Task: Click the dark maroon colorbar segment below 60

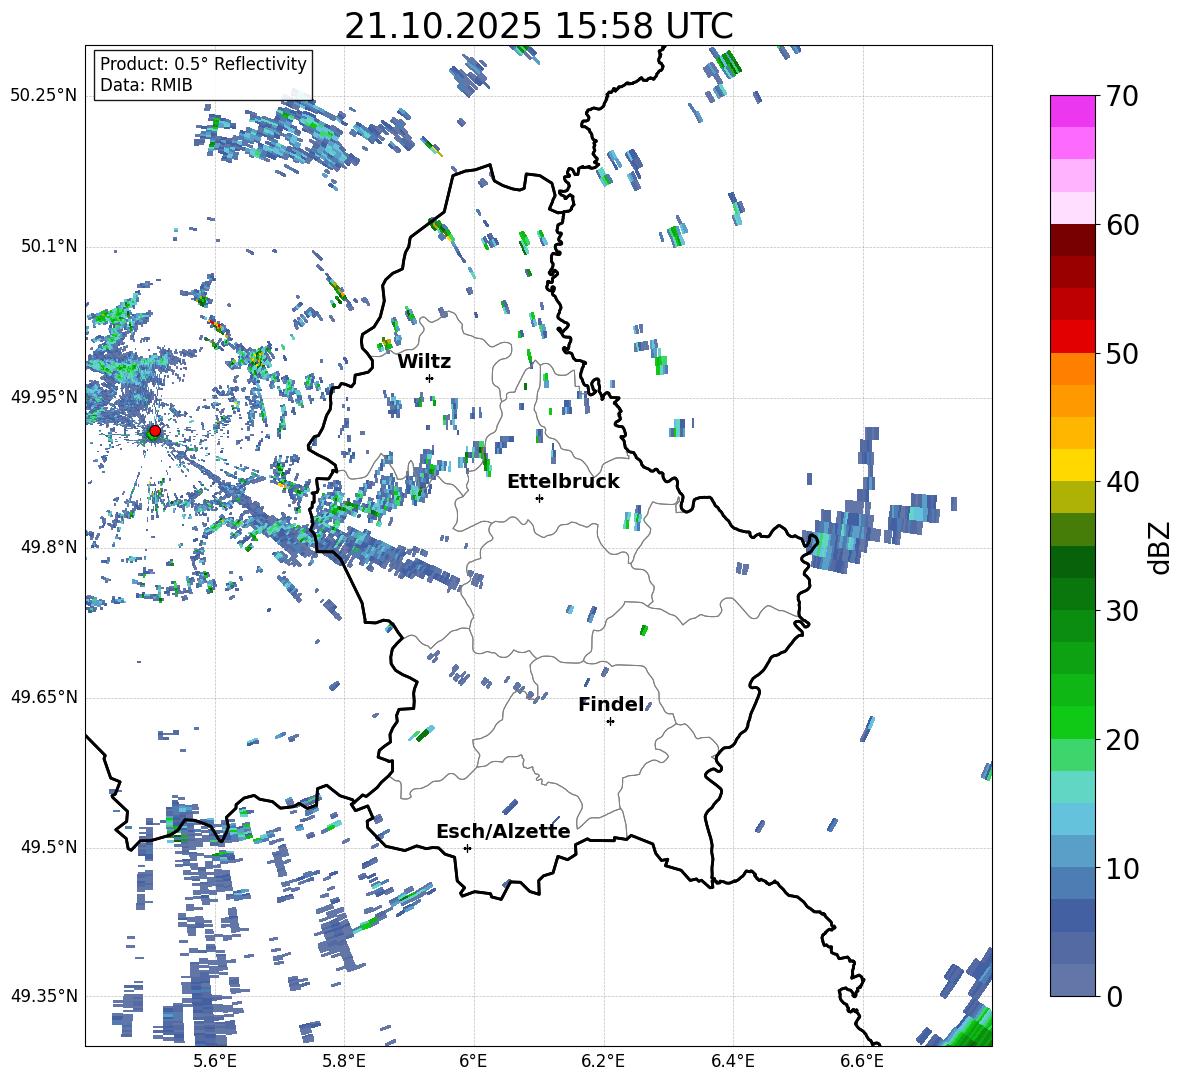Action: 1072,240
